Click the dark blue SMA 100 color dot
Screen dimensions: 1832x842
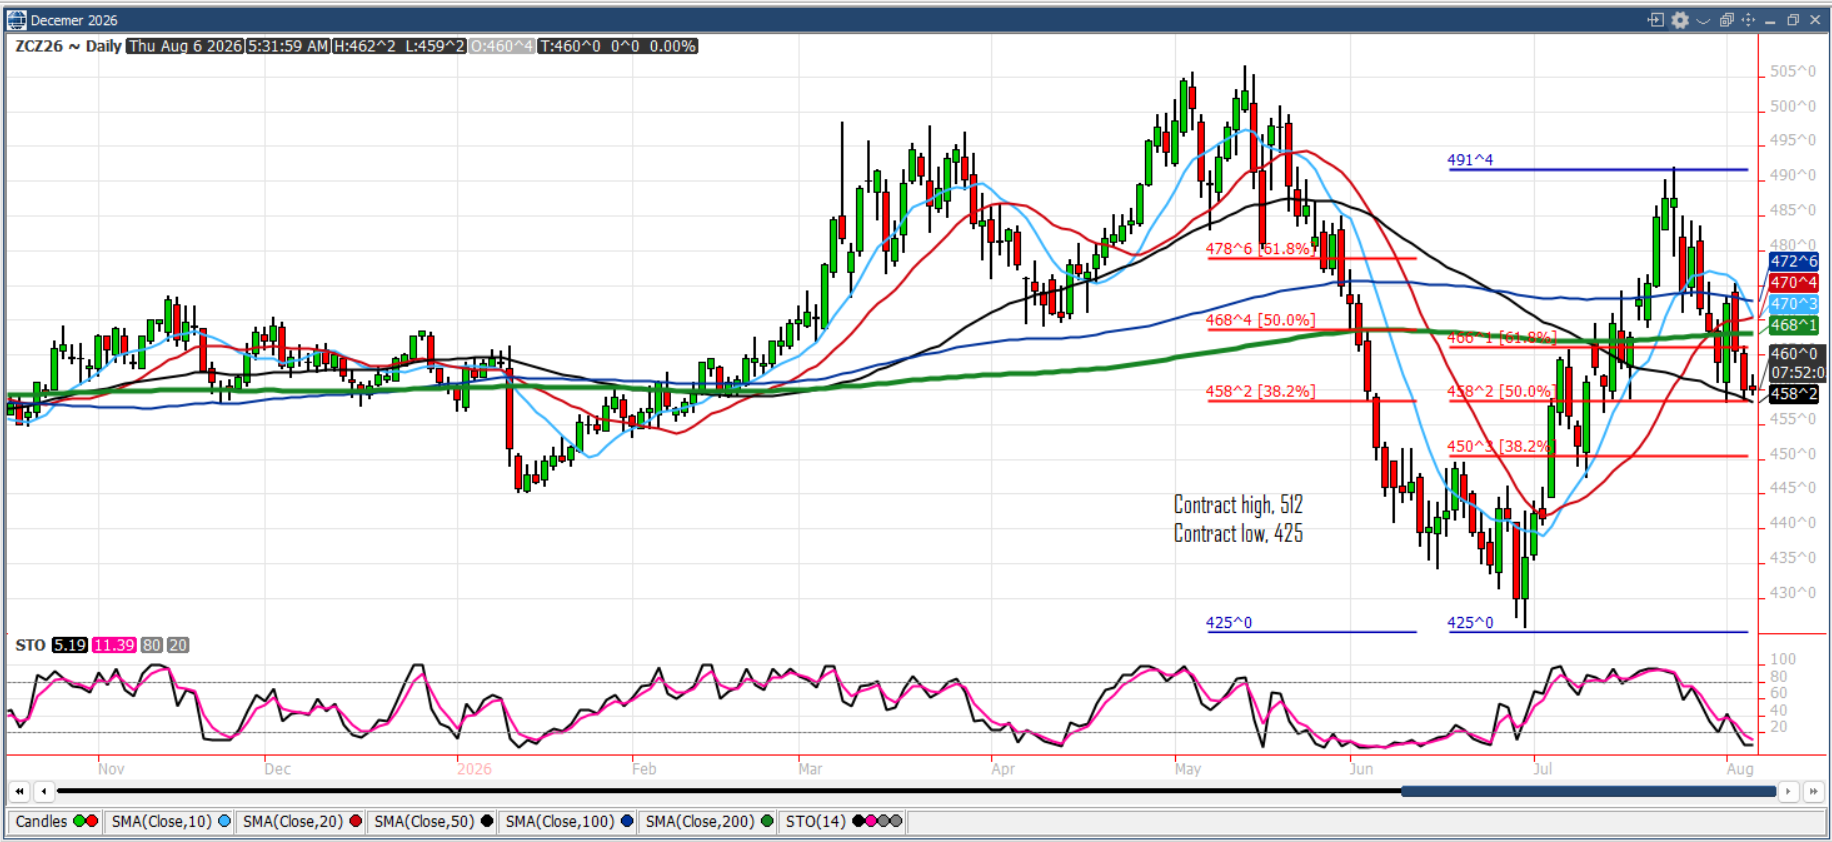tap(627, 821)
